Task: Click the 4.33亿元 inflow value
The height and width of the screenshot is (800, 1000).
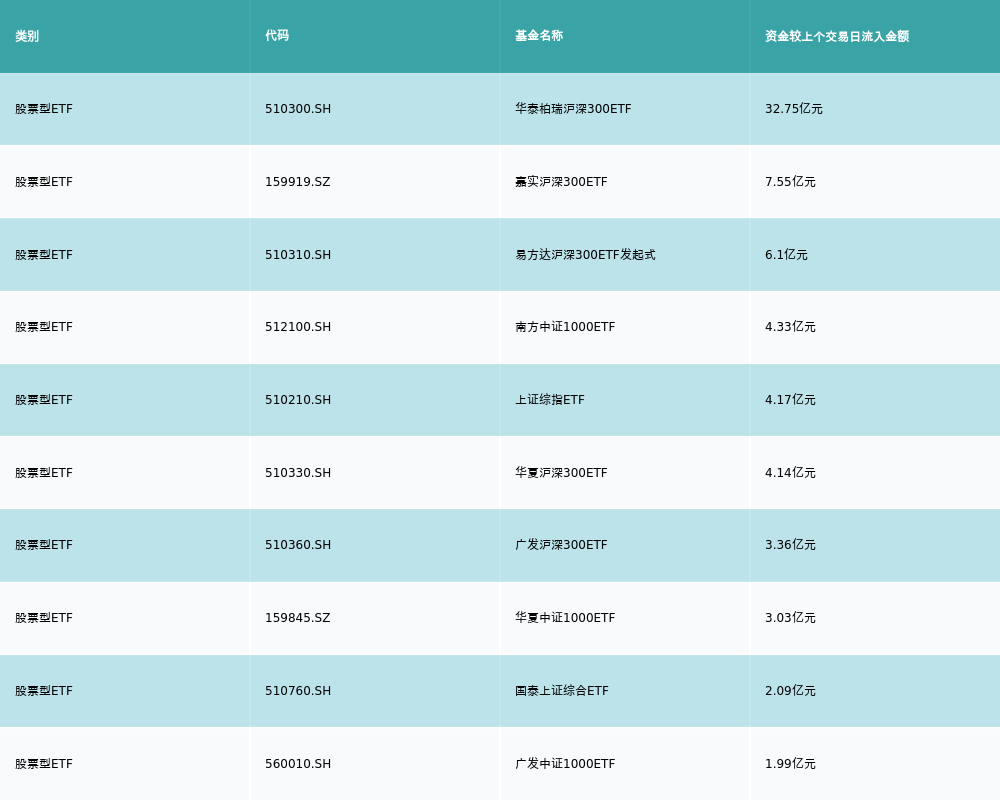Action: coord(790,327)
